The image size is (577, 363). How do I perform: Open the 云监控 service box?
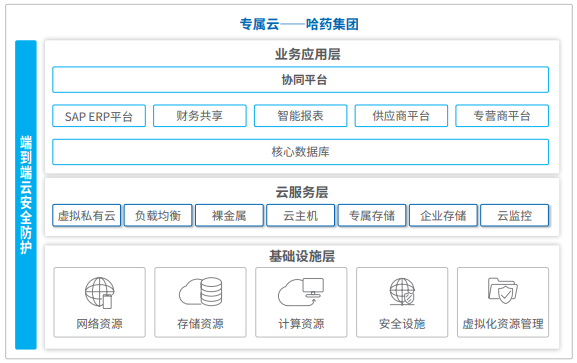[x=514, y=215]
